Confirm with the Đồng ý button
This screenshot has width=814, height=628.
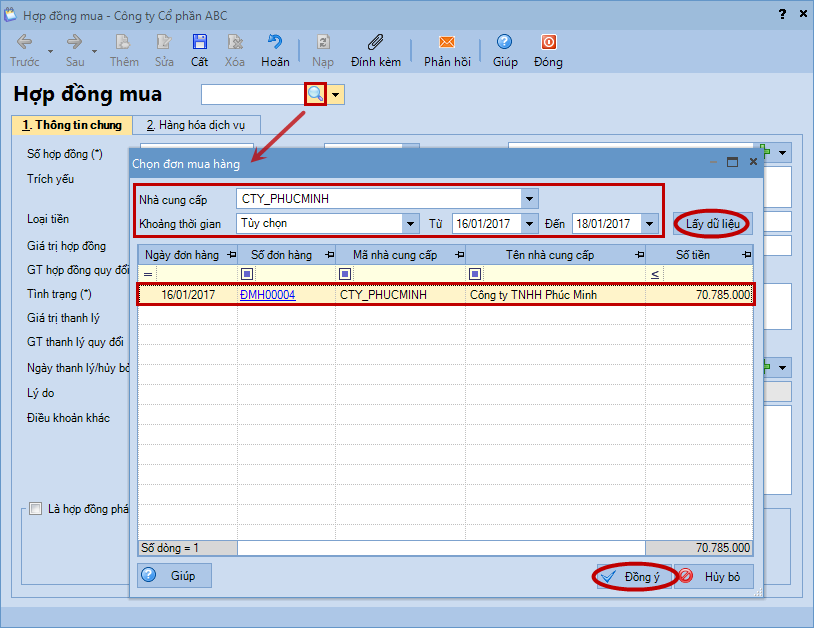pyautogui.click(x=632, y=577)
